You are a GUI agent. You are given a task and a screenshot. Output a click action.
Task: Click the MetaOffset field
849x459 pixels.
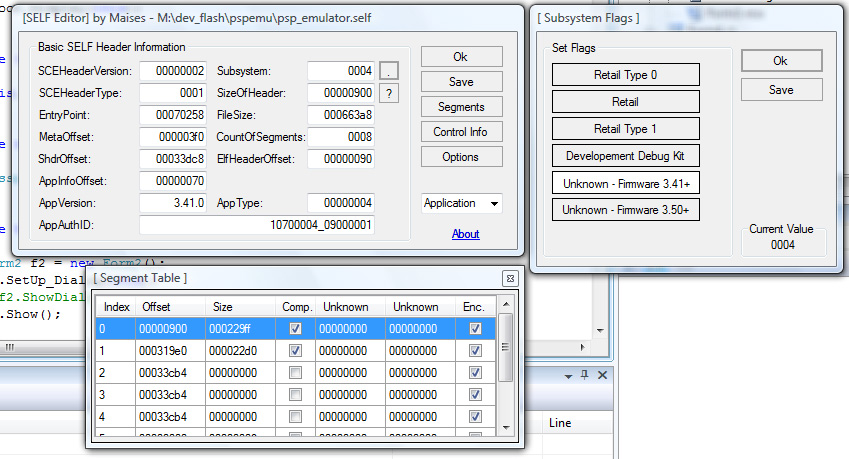173,137
